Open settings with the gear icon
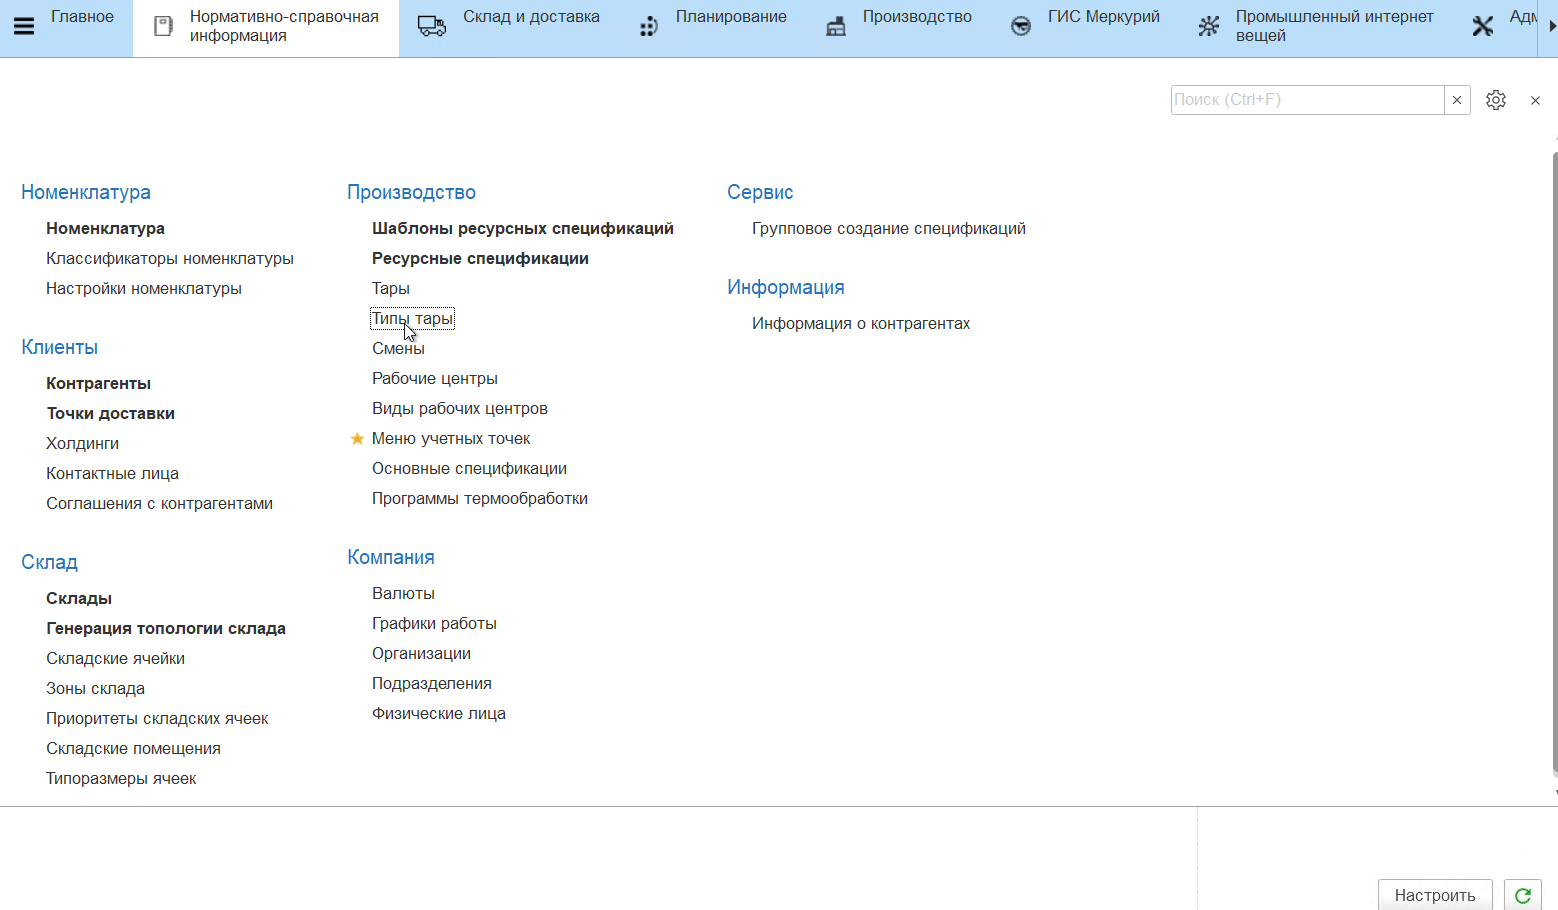Image resolution: width=1558 pixels, height=910 pixels. (x=1495, y=100)
